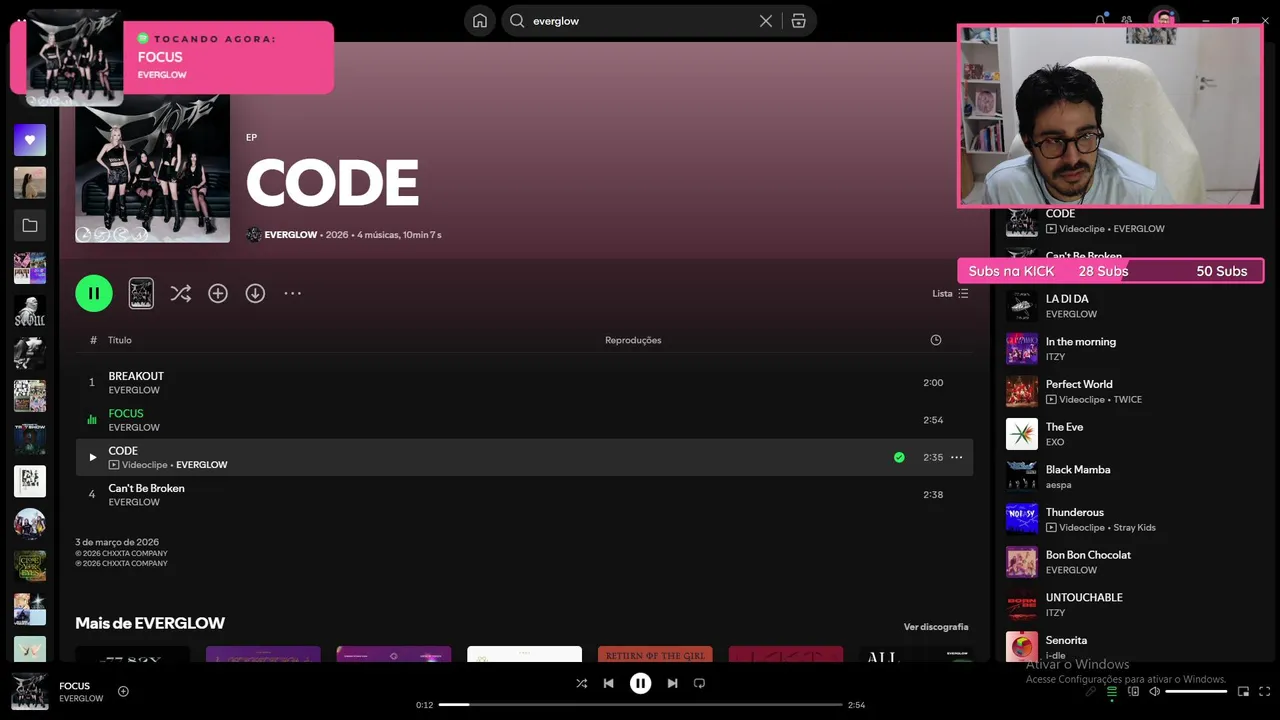Select the playing FOCUS track title

point(126,413)
